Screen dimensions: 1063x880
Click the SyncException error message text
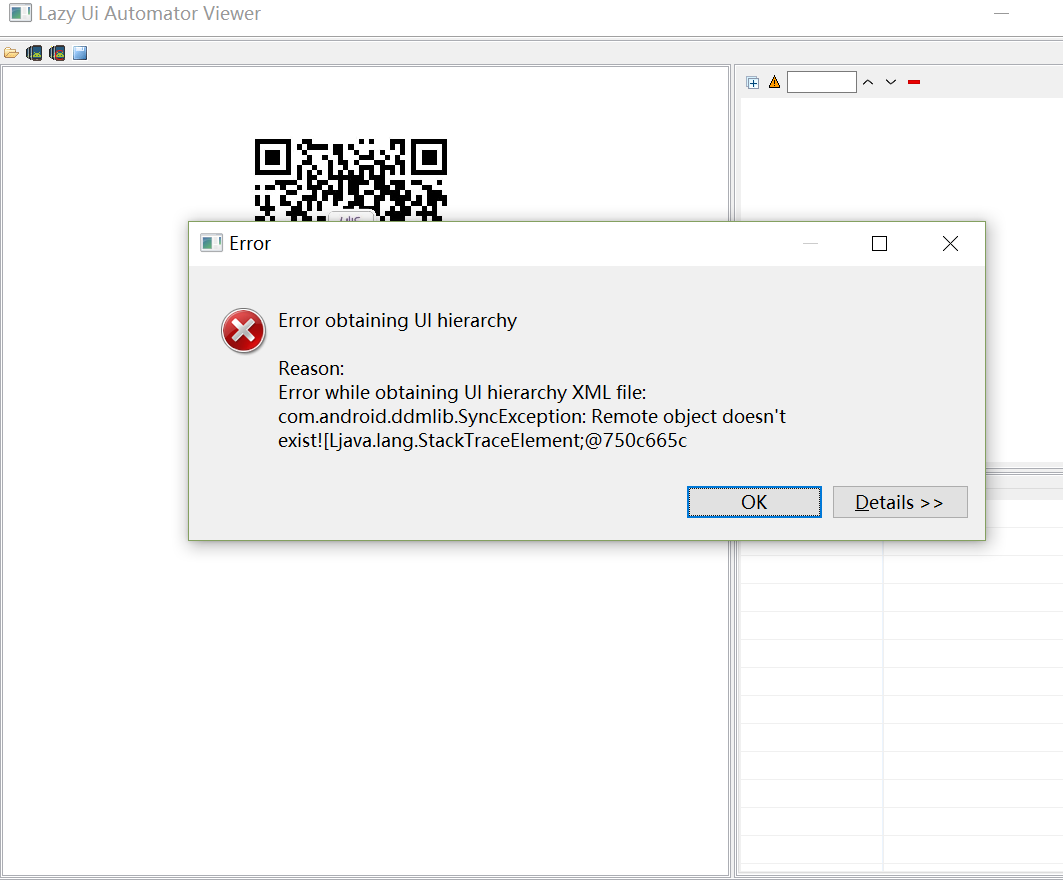(x=532, y=416)
